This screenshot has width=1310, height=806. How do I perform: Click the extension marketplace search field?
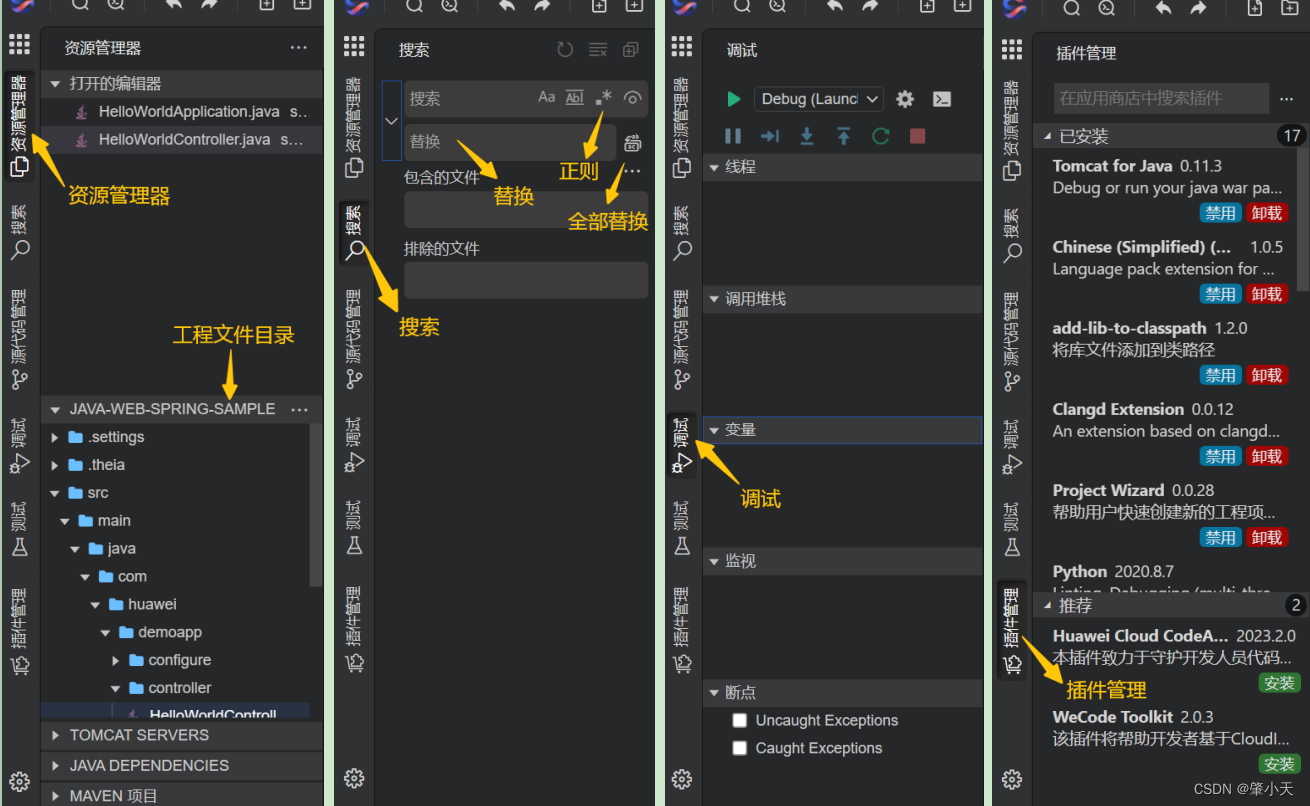(1160, 96)
